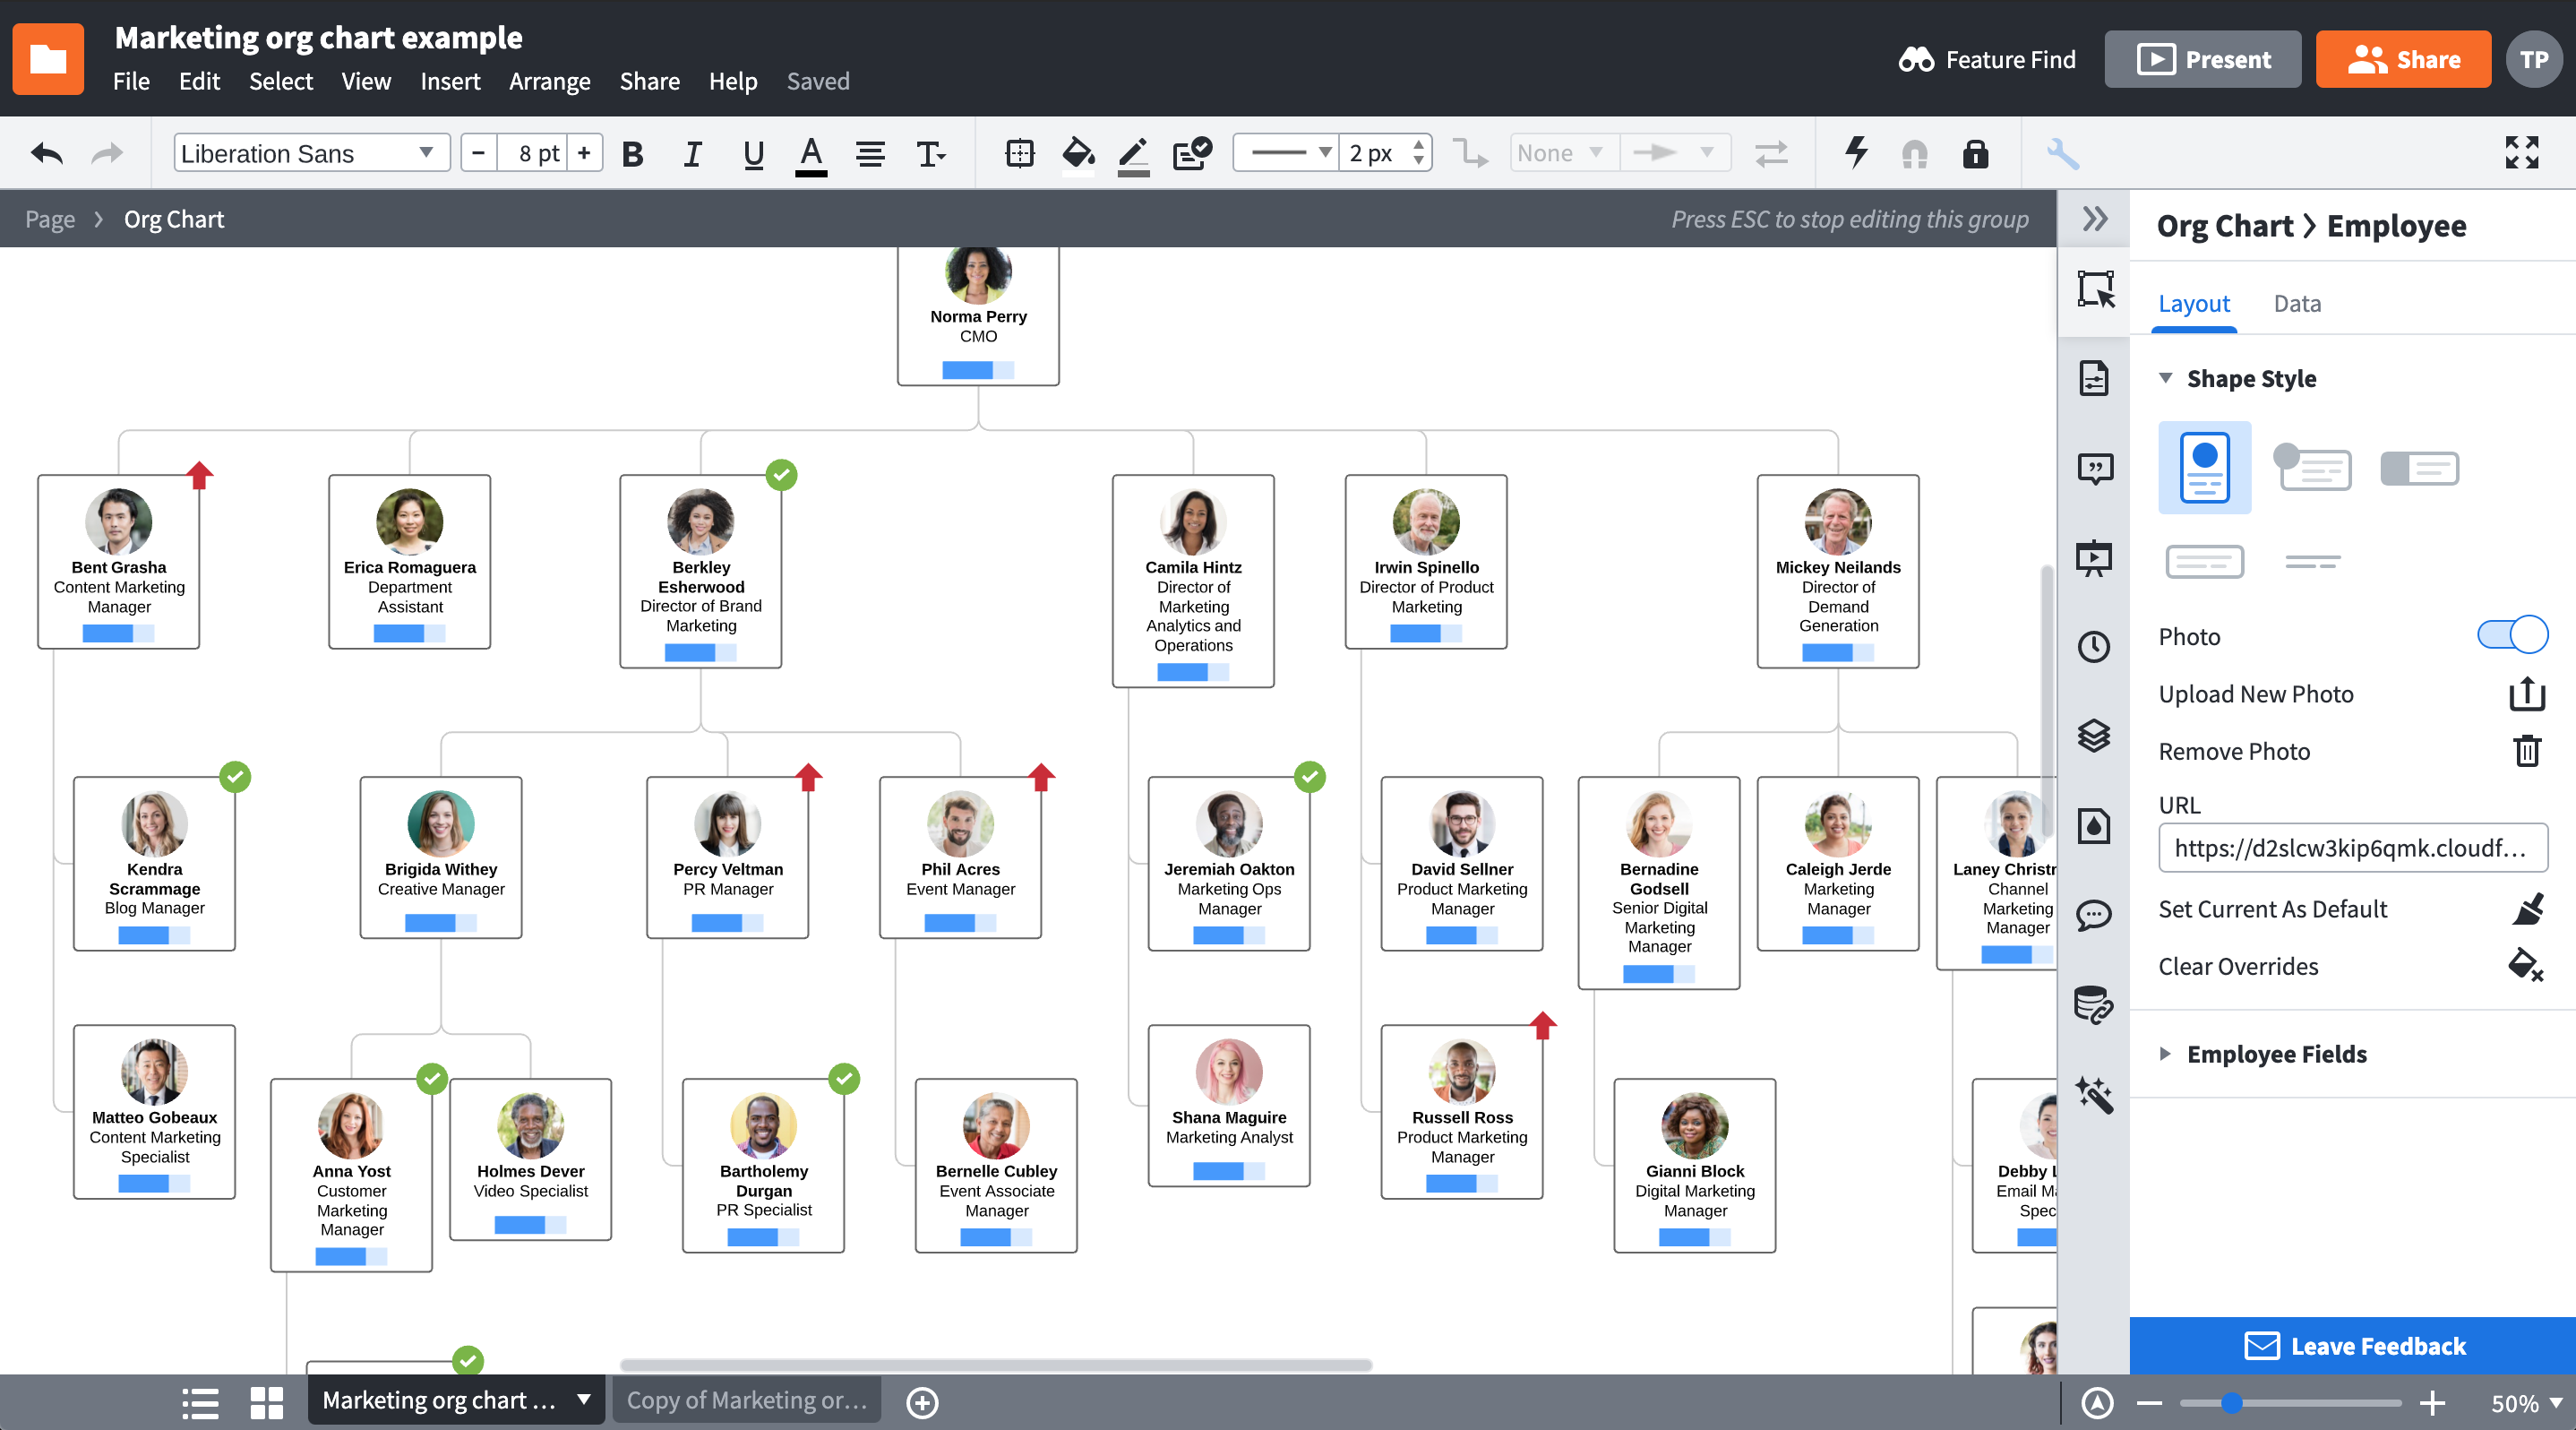Open the Liberation Sans font dropdown
The image size is (2576, 1430).
(310, 153)
